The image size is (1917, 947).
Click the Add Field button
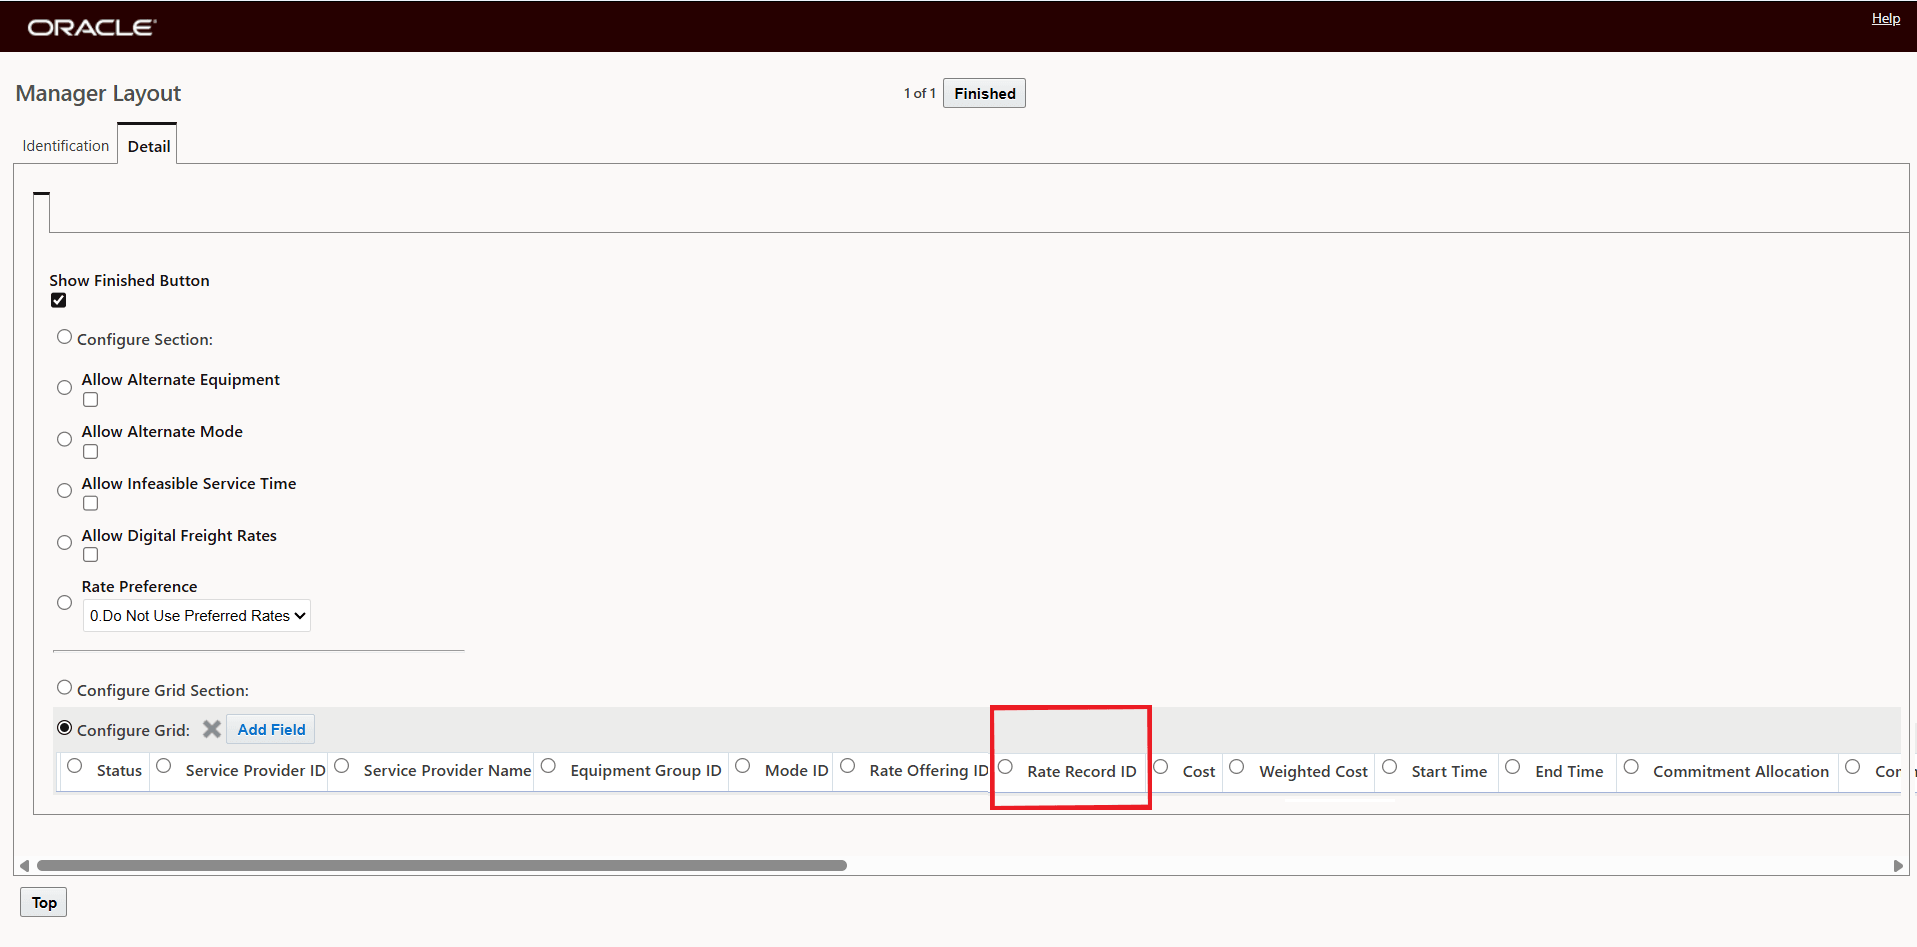(x=271, y=729)
